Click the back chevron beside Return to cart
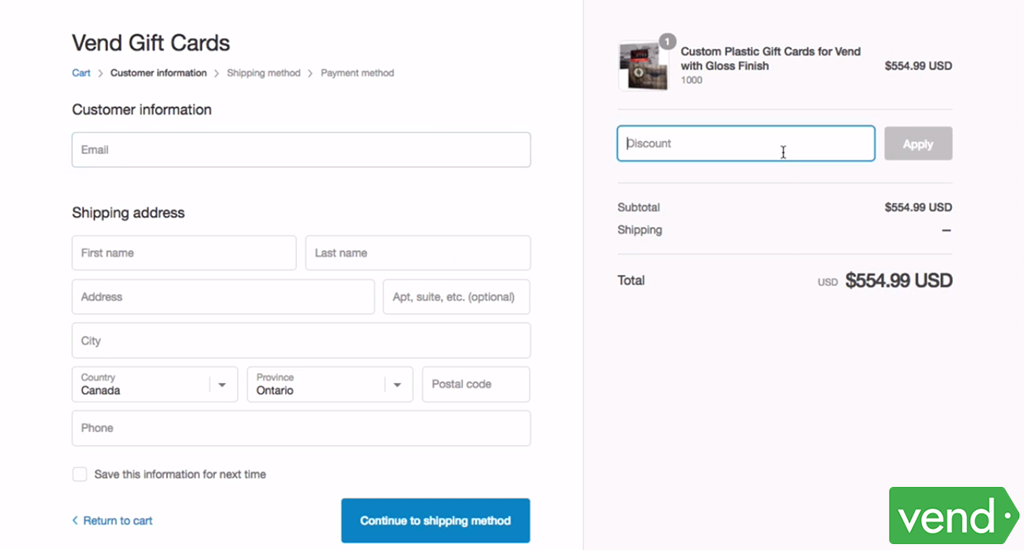 pos(75,521)
